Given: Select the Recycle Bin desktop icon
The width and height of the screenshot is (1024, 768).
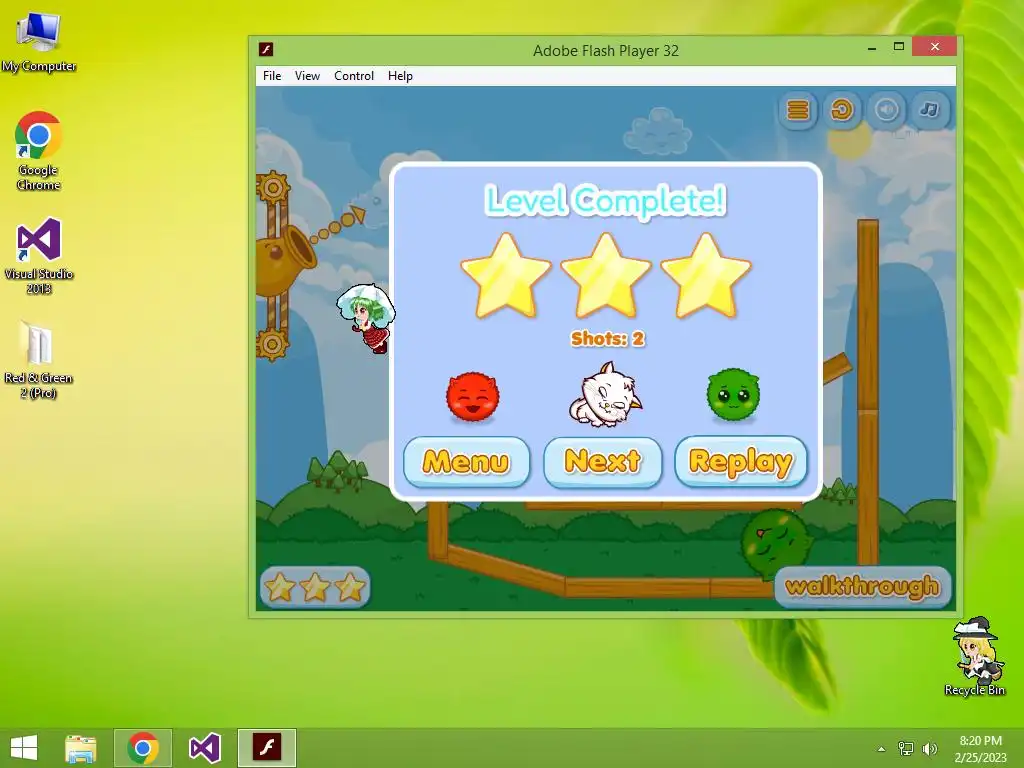Looking at the screenshot, I should [974, 656].
